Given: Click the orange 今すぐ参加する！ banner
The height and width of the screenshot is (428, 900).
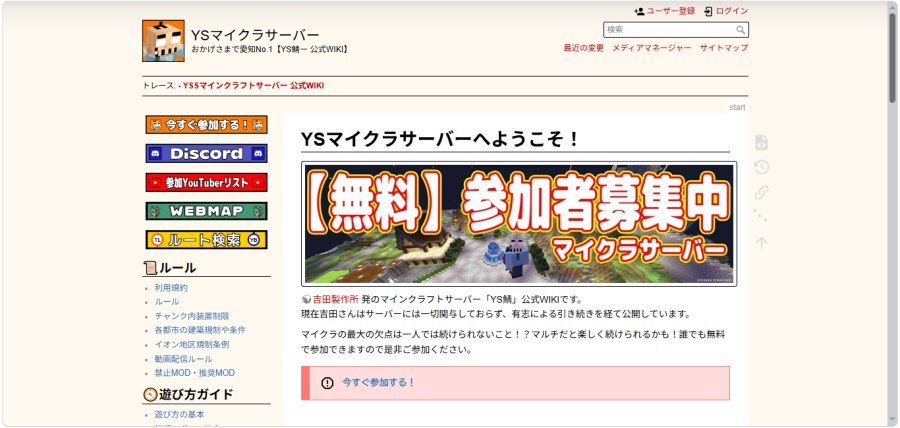Looking at the screenshot, I should [207, 124].
